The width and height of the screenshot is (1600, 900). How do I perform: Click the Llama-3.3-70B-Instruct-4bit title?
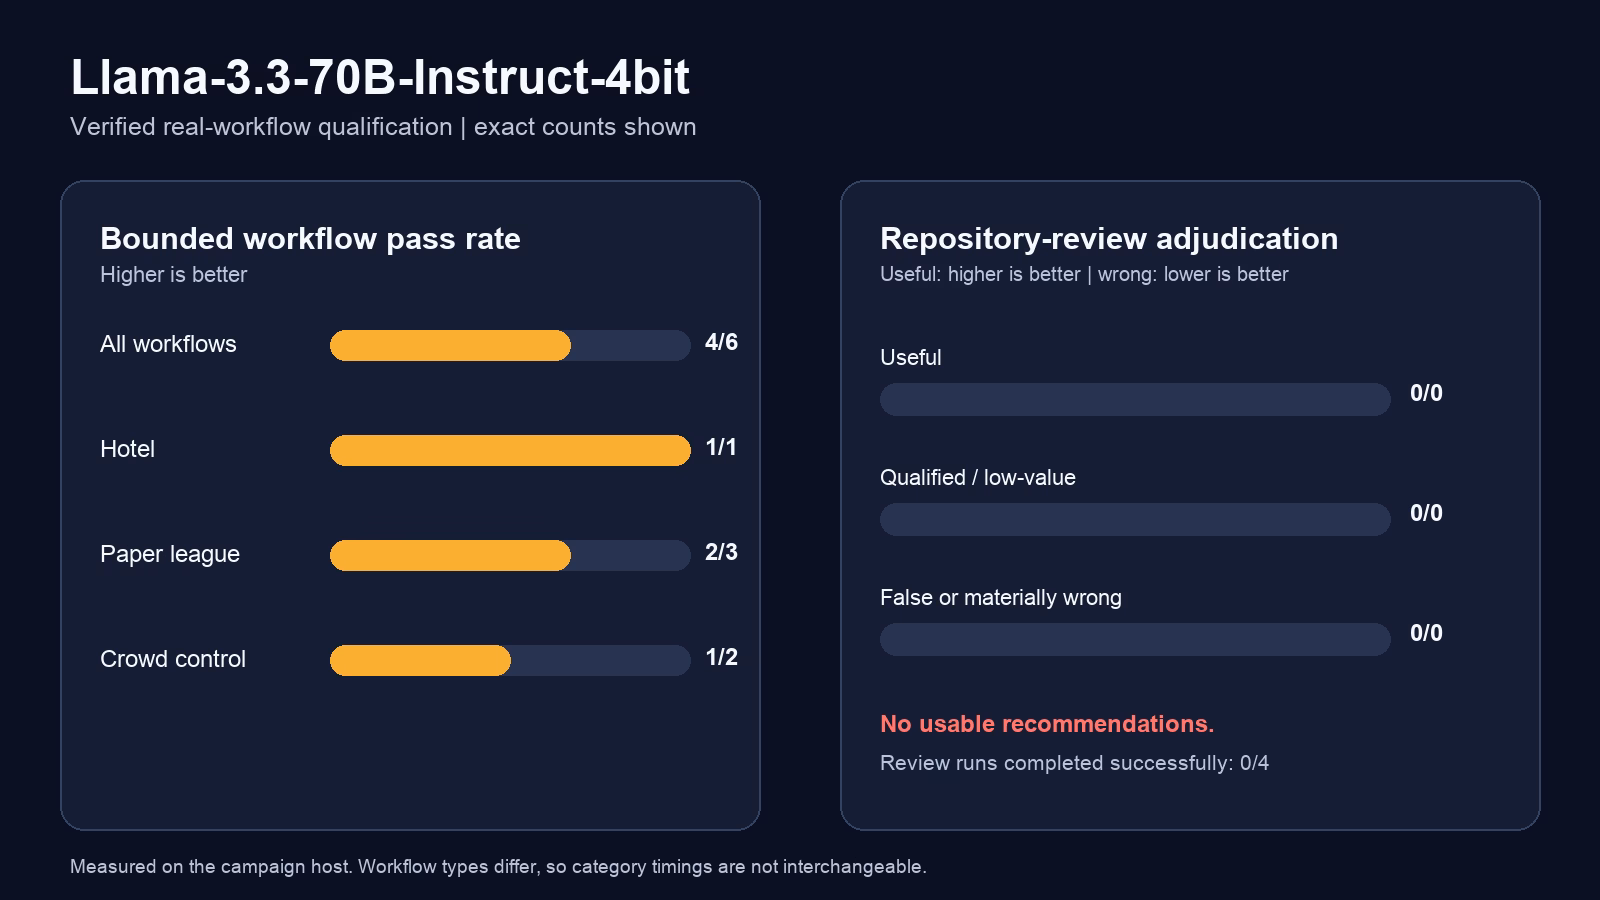380,77
